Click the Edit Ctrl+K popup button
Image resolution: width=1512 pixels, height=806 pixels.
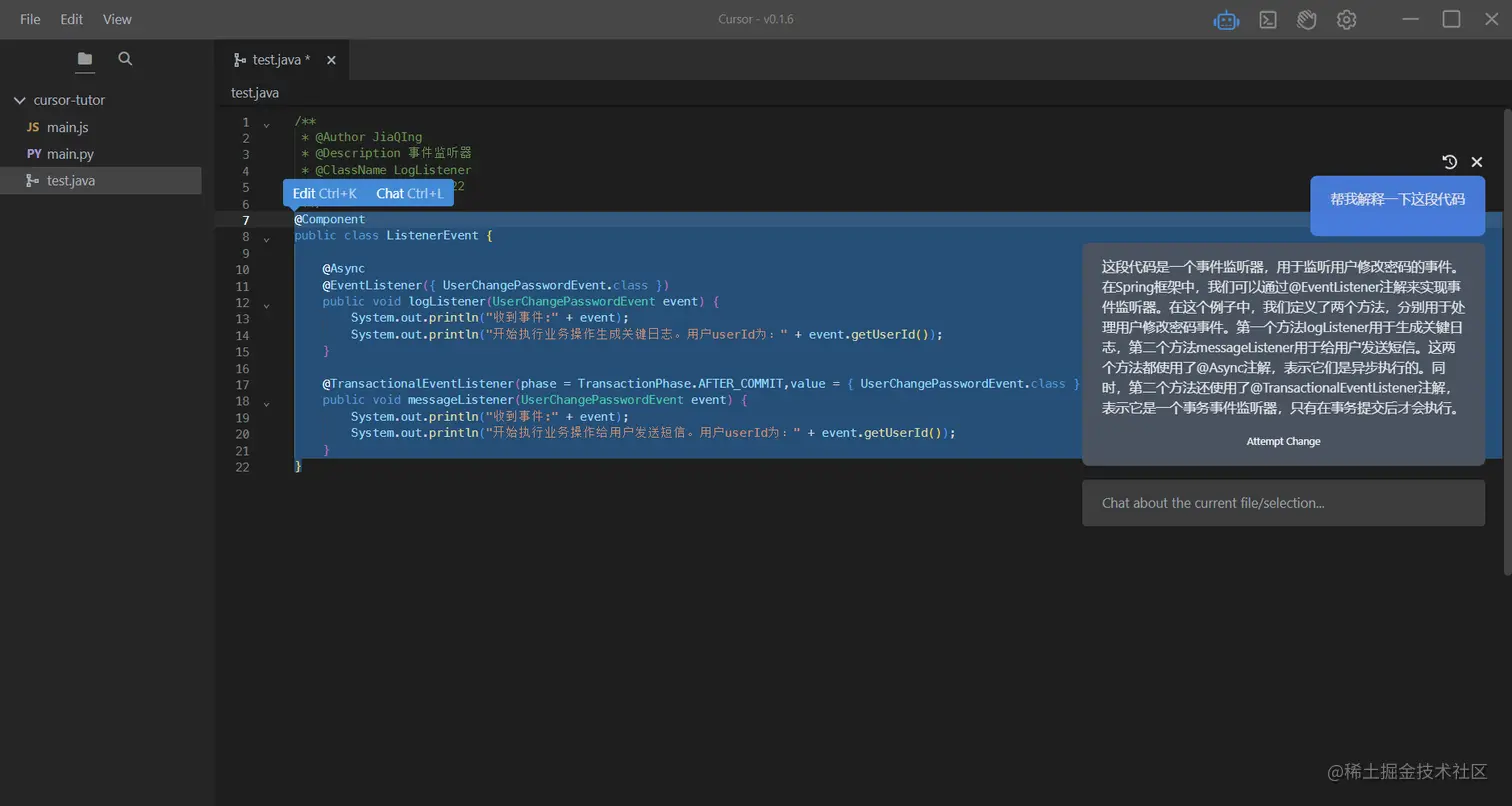tap(324, 193)
